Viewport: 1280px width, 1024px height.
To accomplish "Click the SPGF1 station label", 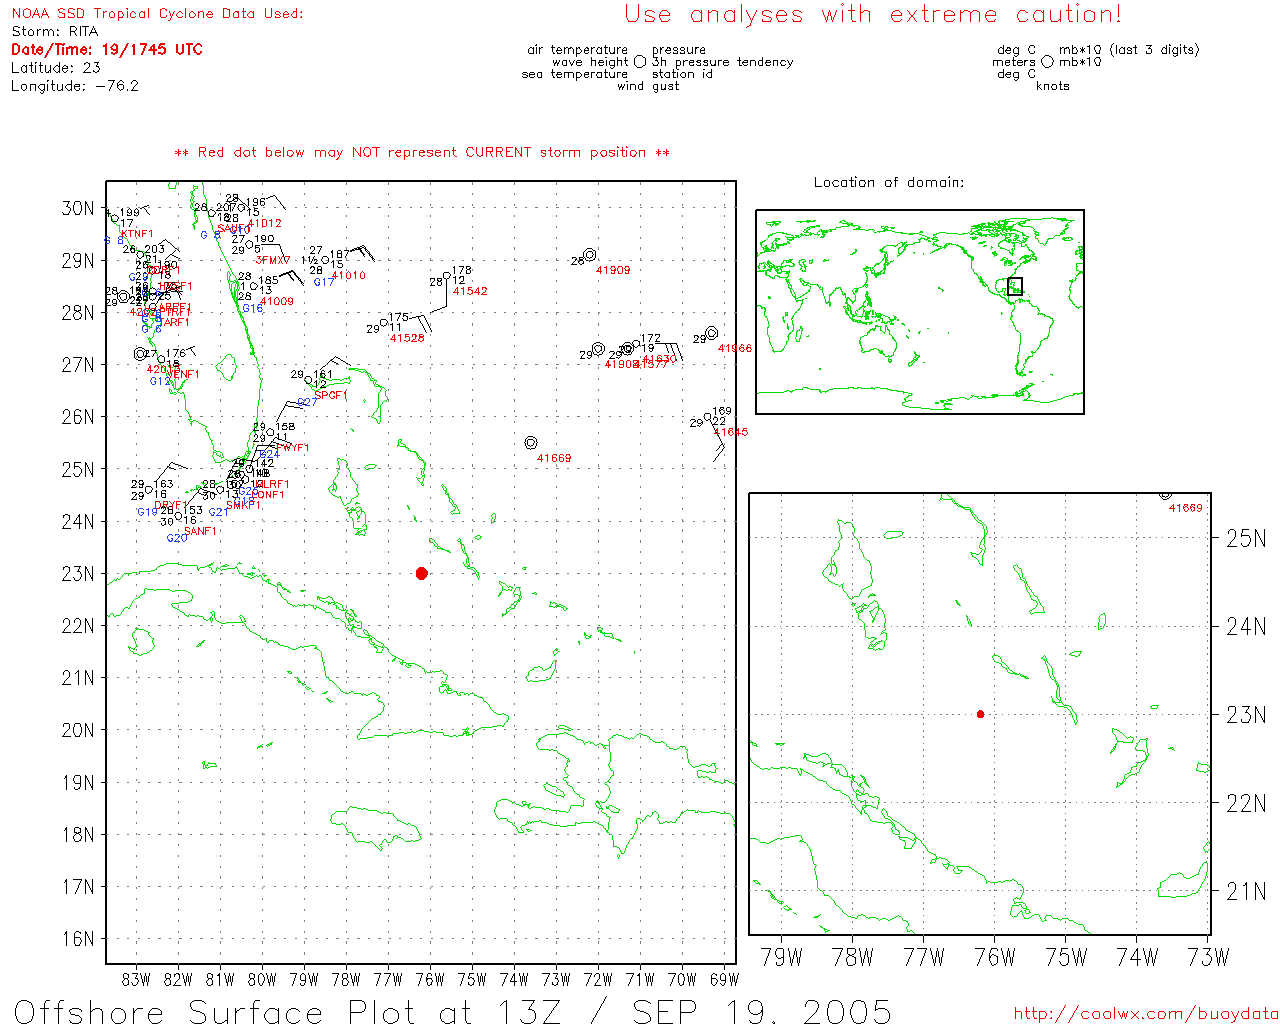I will pos(330,396).
